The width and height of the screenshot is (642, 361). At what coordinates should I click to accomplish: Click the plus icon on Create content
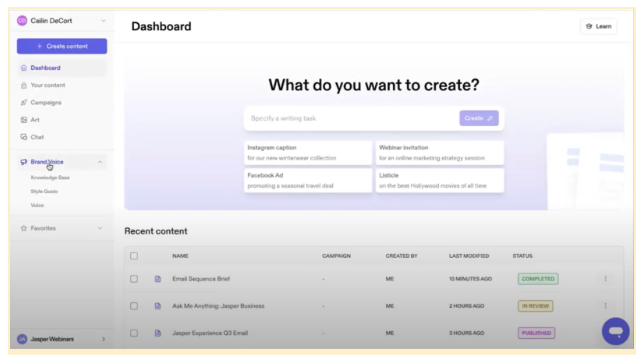tap(39, 46)
